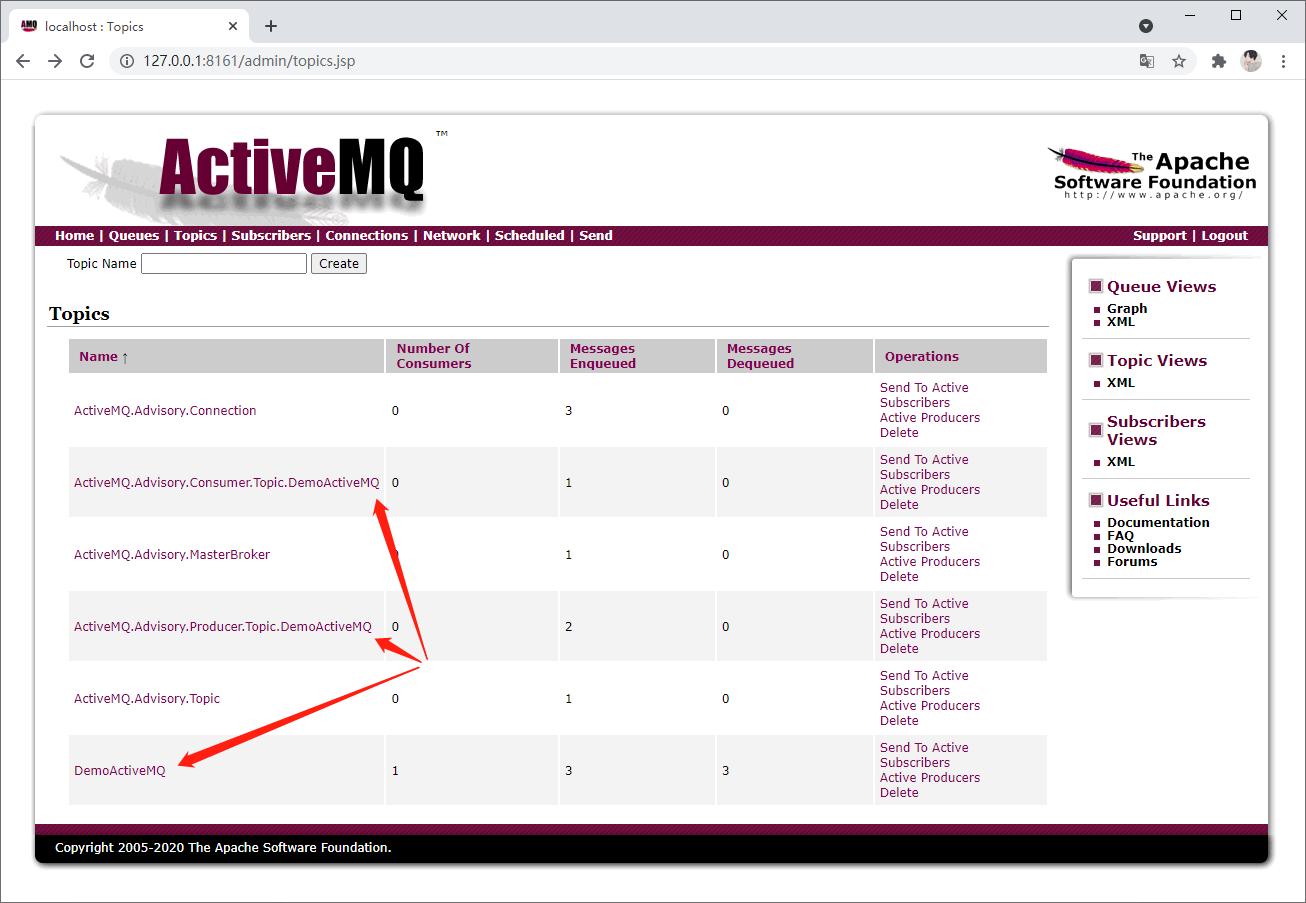The width and height of the screenshot is (1306, 903).
Task: Open the tab search dropdown arrow
Action: (1146, 26)
